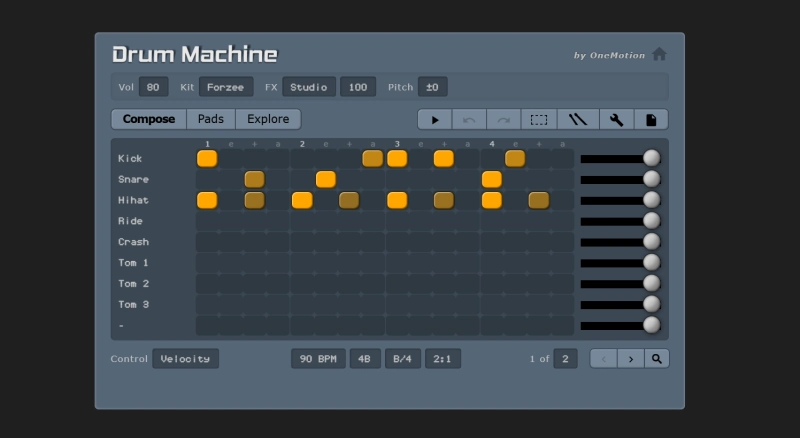The width and height of the screenshot is (800, 438).
Task: Activate the dashed rectangle selection tool
Action: coord(539,120)
